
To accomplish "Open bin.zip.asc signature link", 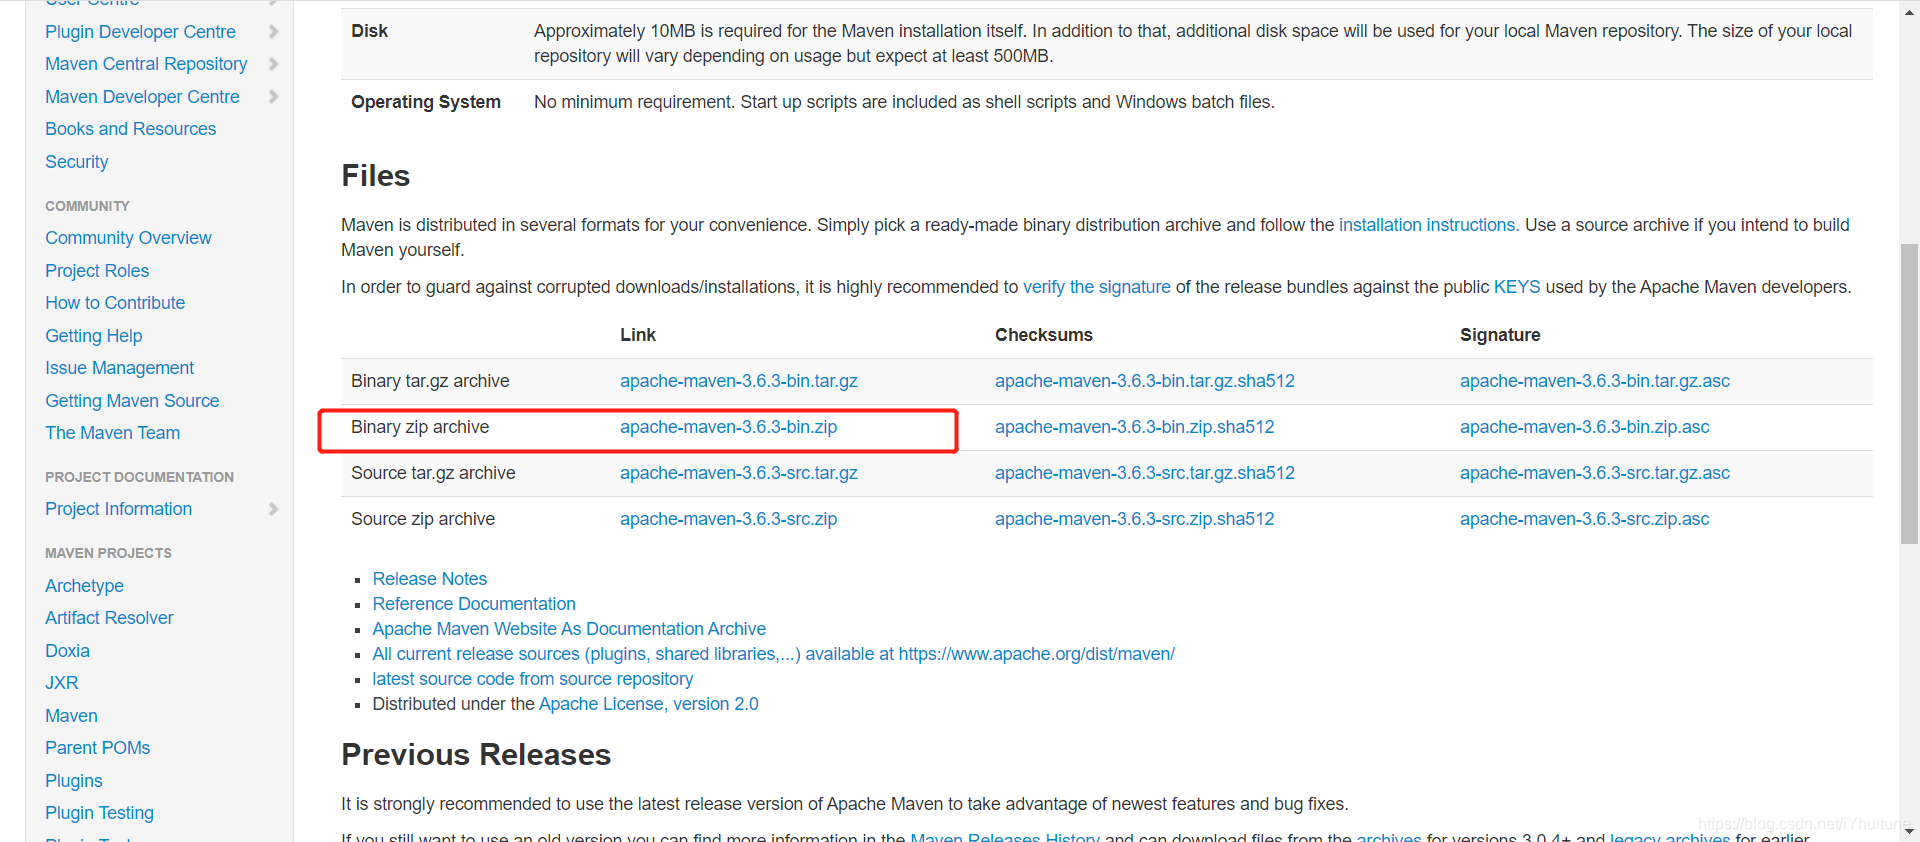I will pyautogui.click(x=1584, y=427).
